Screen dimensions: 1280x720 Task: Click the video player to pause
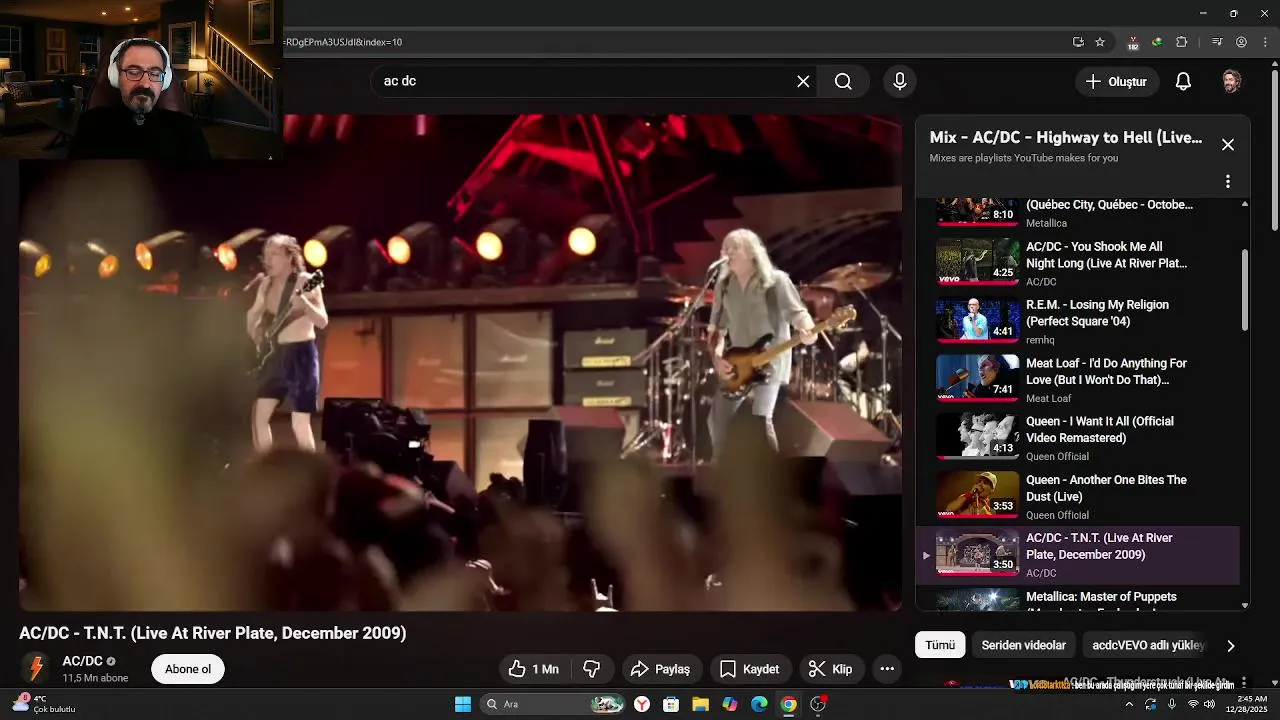point(460,362)
